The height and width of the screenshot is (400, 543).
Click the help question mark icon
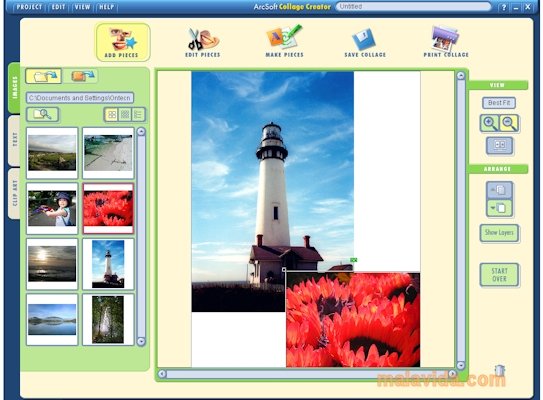[x=504, y=7]
